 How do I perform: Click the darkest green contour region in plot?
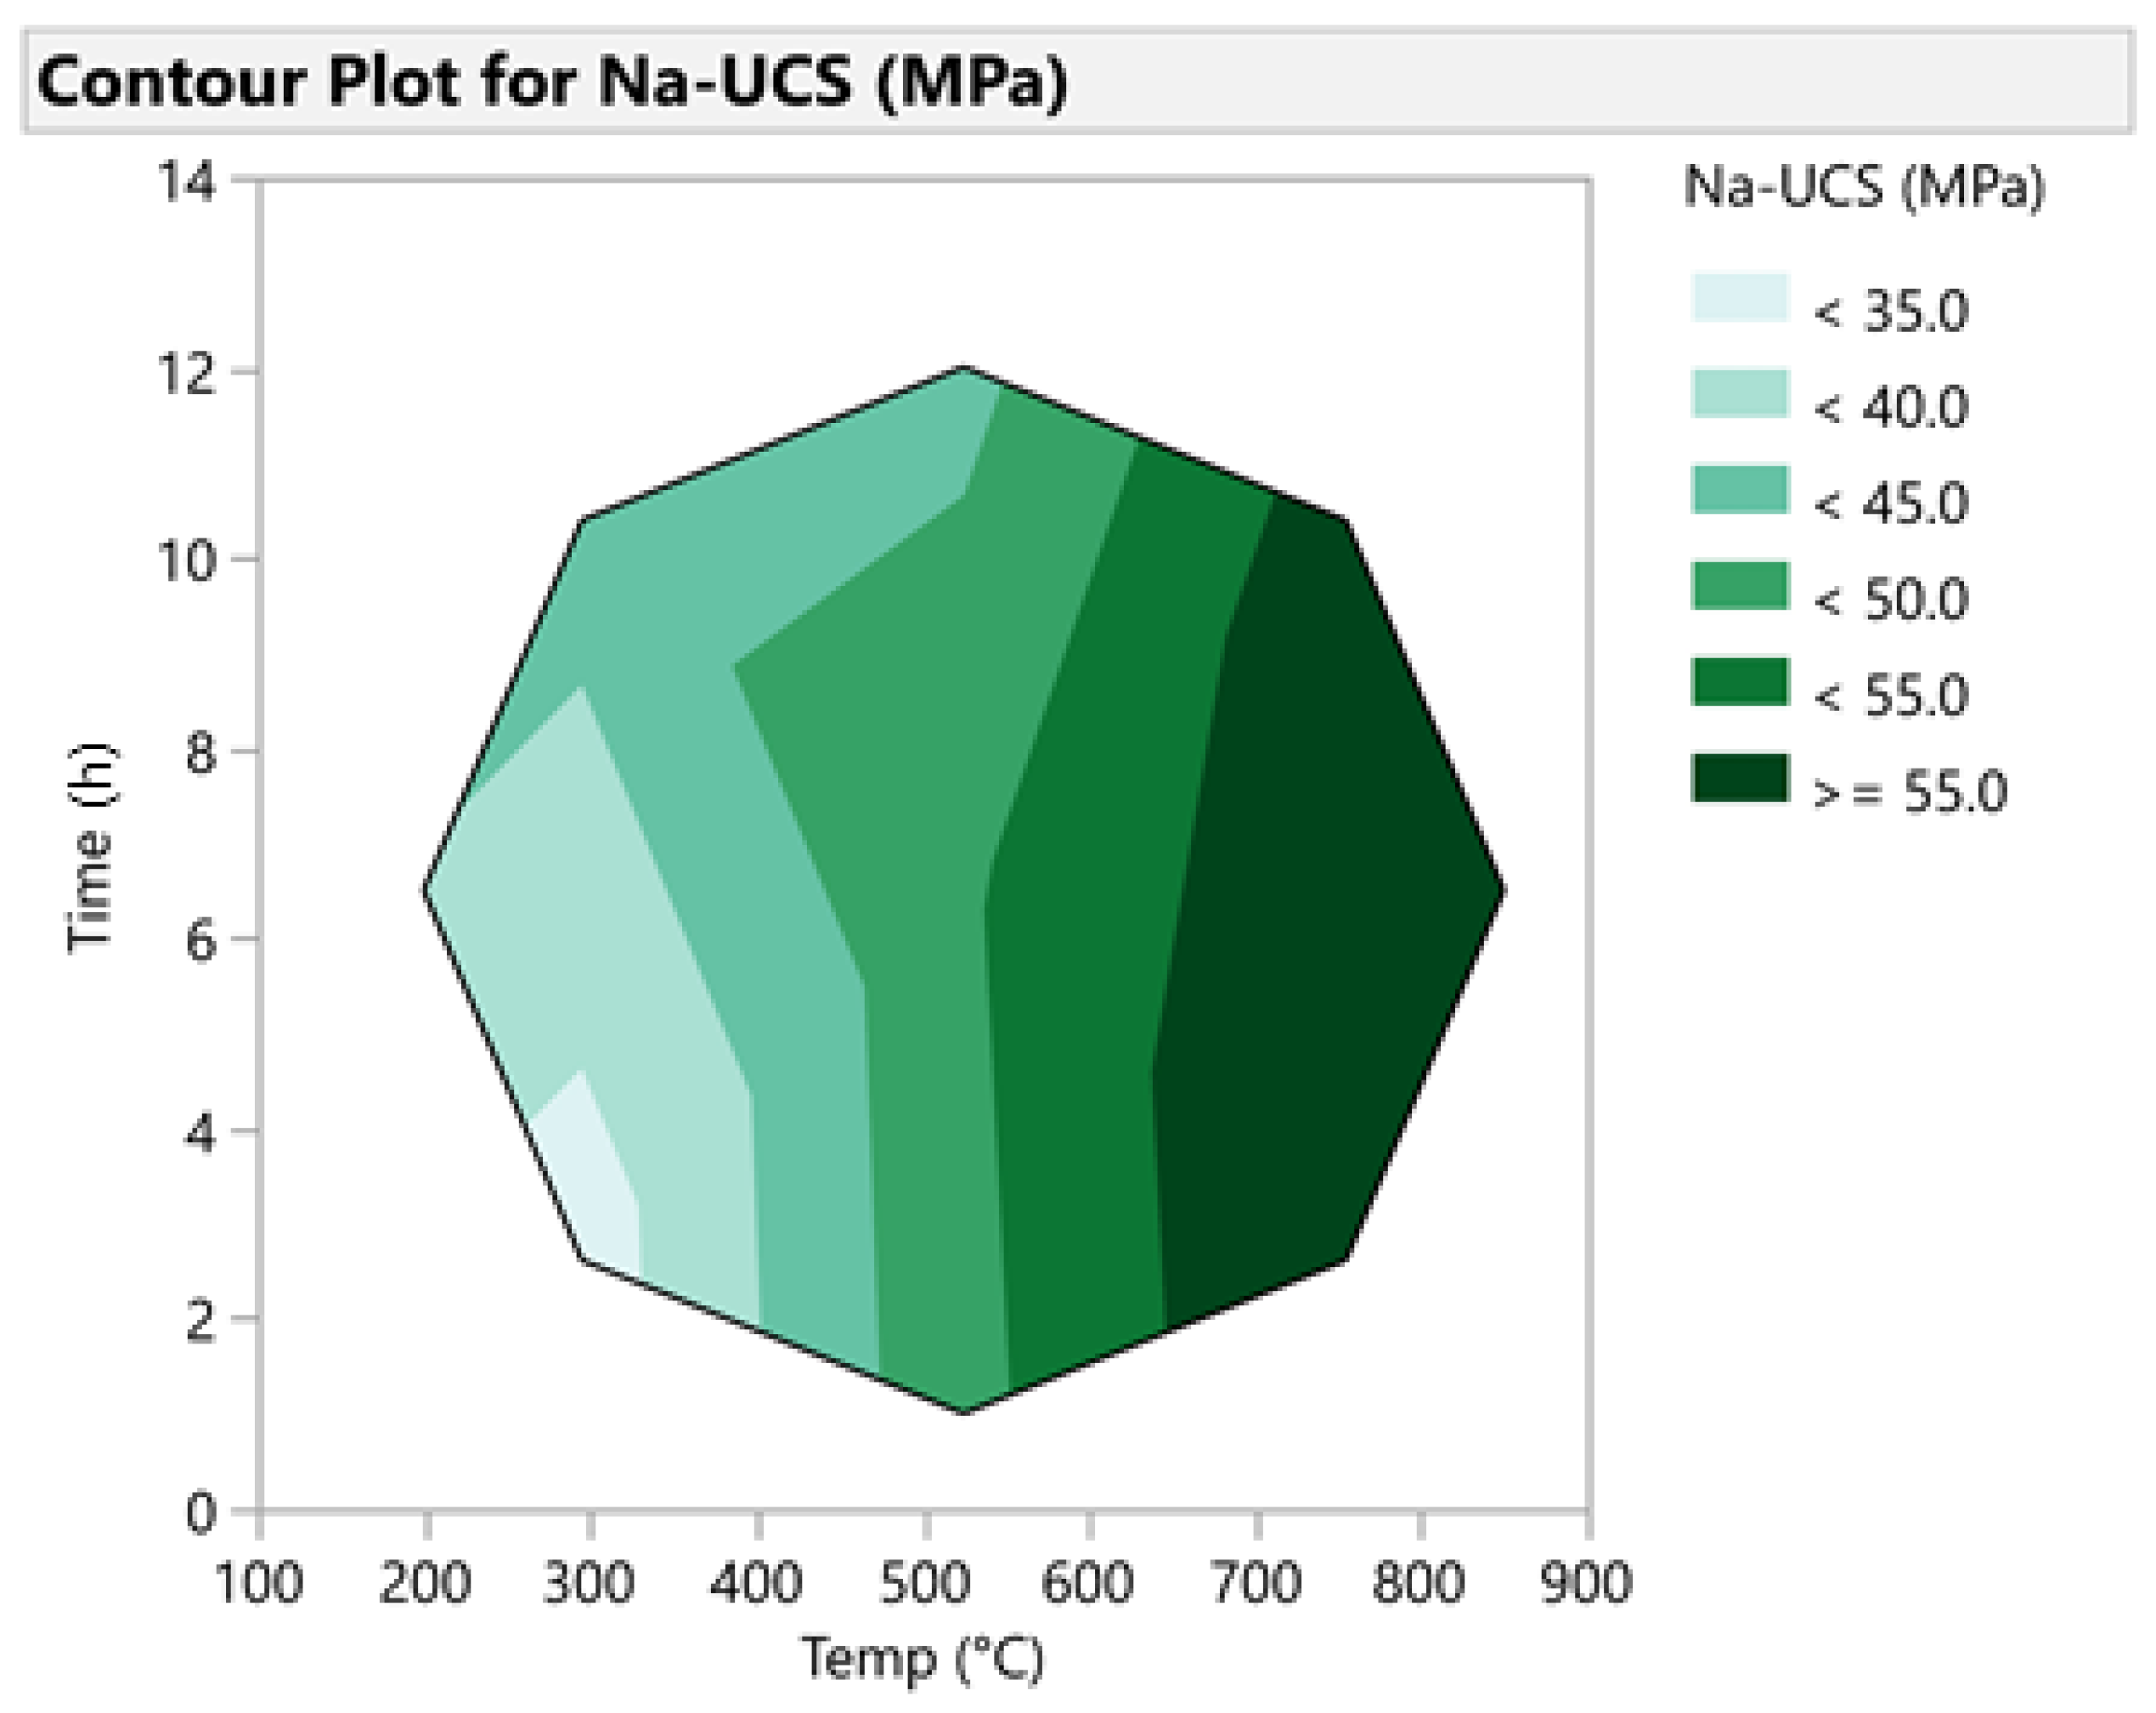pos(1330,900)
